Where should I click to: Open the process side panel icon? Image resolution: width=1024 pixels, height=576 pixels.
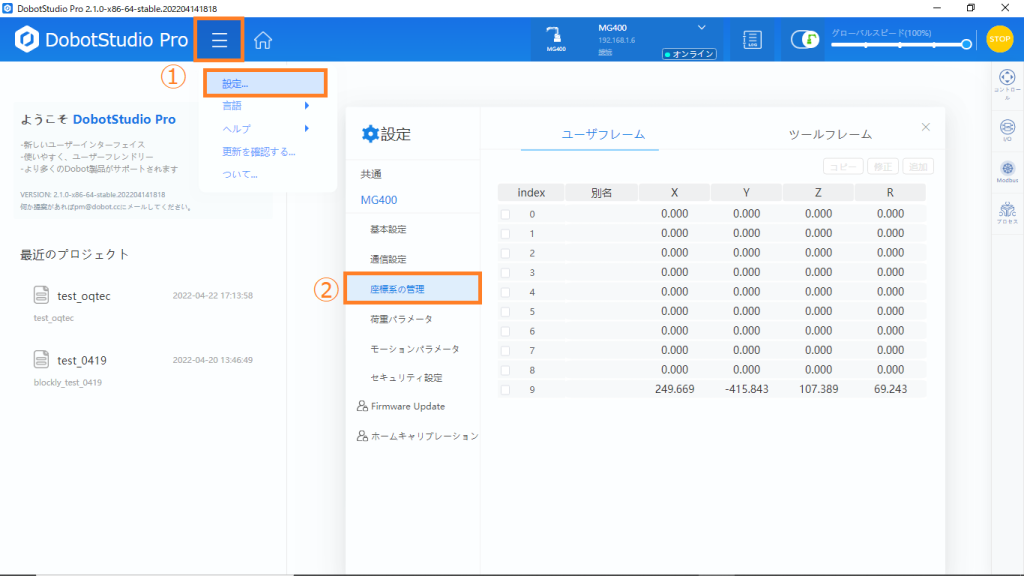(x=1007, y=214)
